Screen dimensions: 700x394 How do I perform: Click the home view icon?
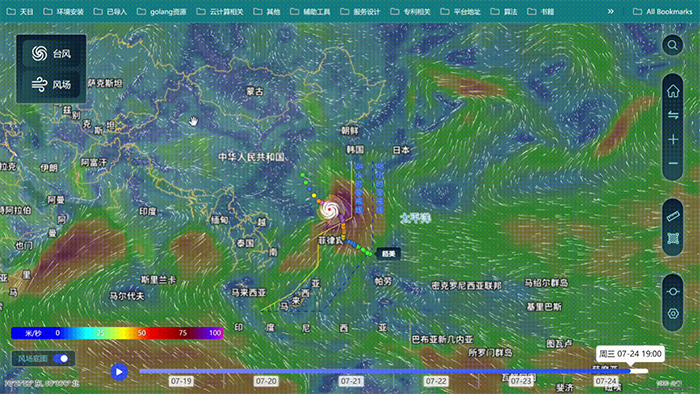click(x=673, y=91)
